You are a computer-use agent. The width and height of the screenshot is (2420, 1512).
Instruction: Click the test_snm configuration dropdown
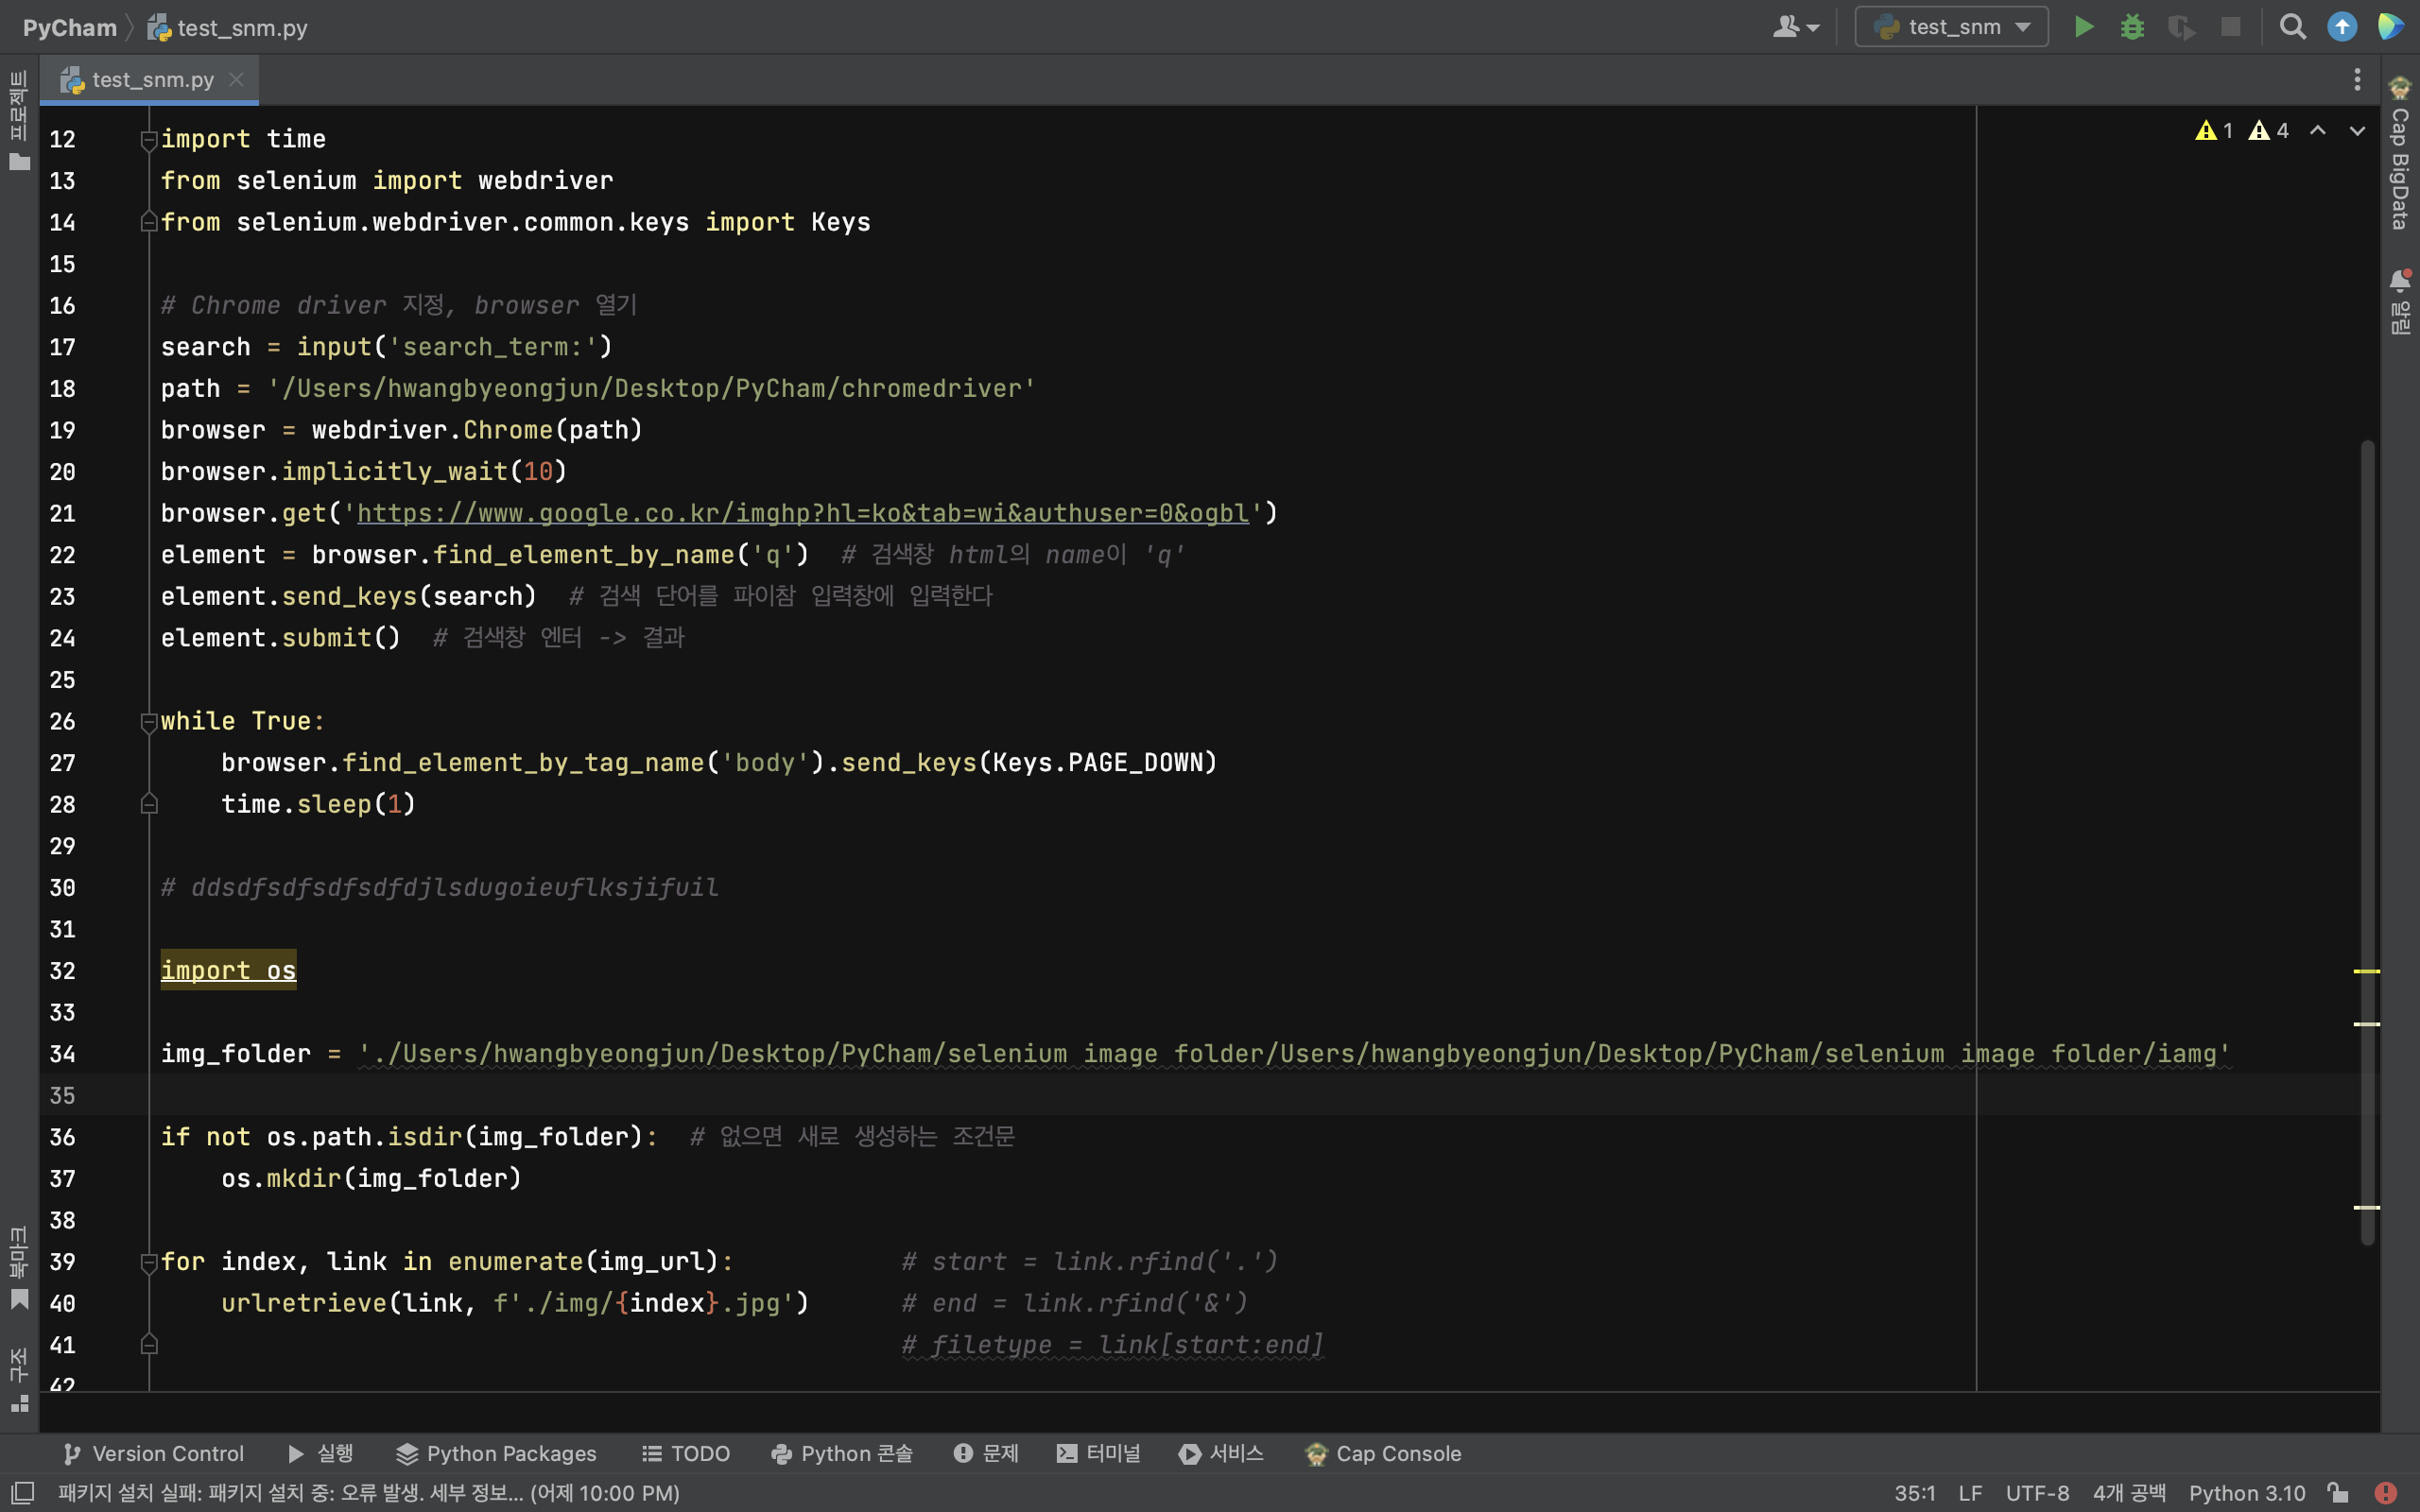point(1949,27)
